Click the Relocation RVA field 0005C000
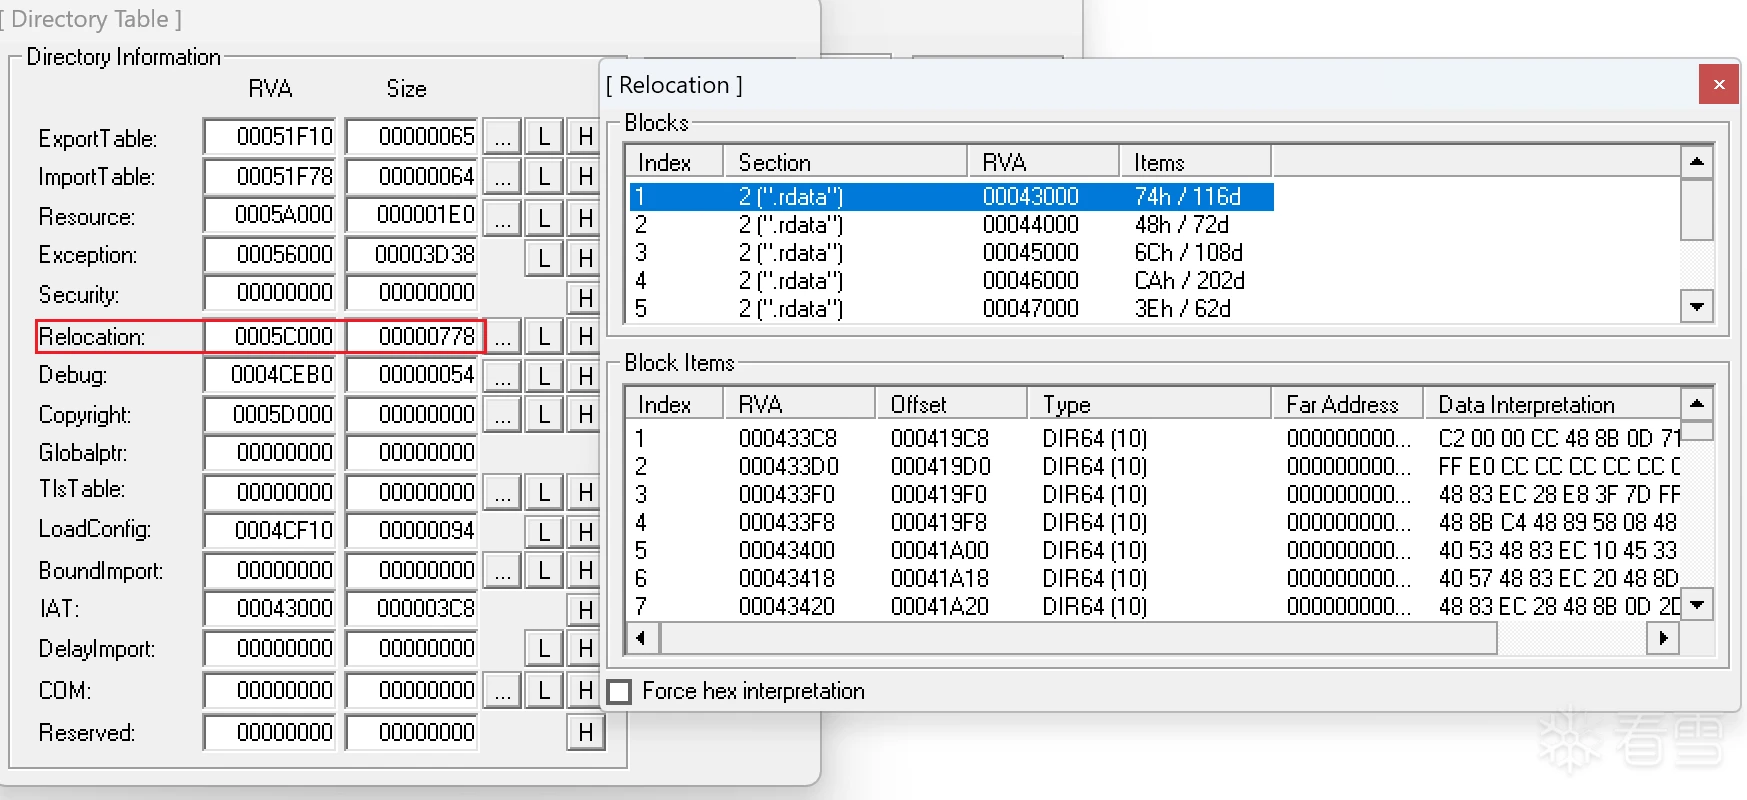Image resolution: width=1747 pixels, height=800 pixels. coord(274,337)
